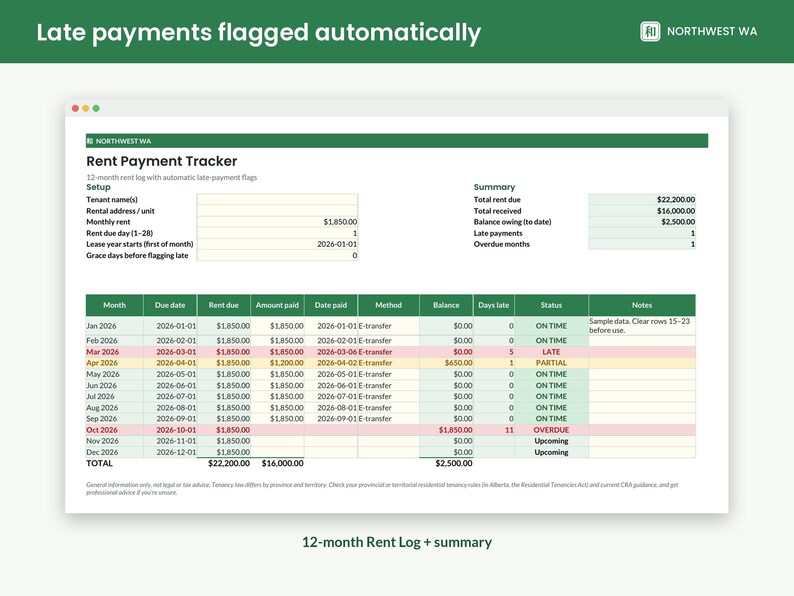Viewport: 794px width, 596px height.
Task: Click the TOTAL row label
Action: coord(100,463)
